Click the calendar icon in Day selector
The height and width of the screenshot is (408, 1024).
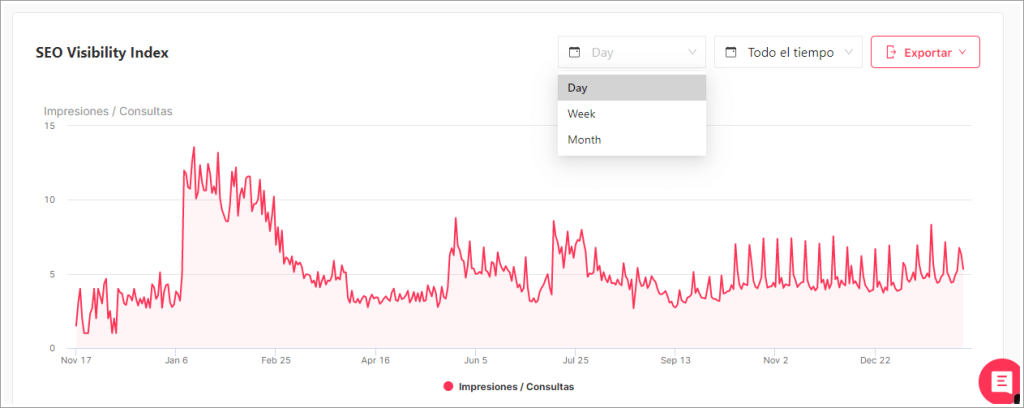click(x=575, y=52)
